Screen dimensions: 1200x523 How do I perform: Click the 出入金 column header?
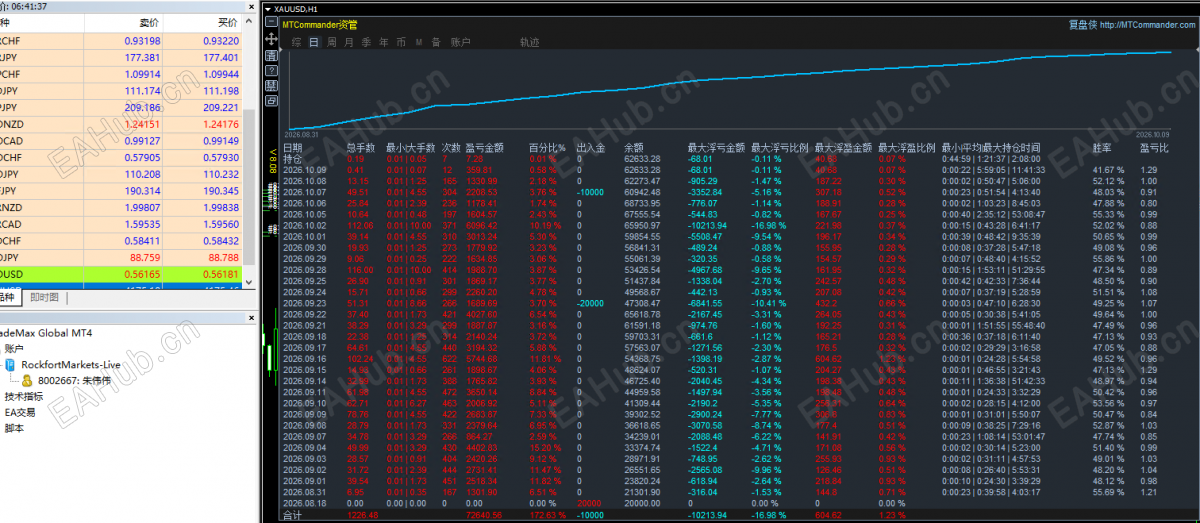[x=591, y=148]
